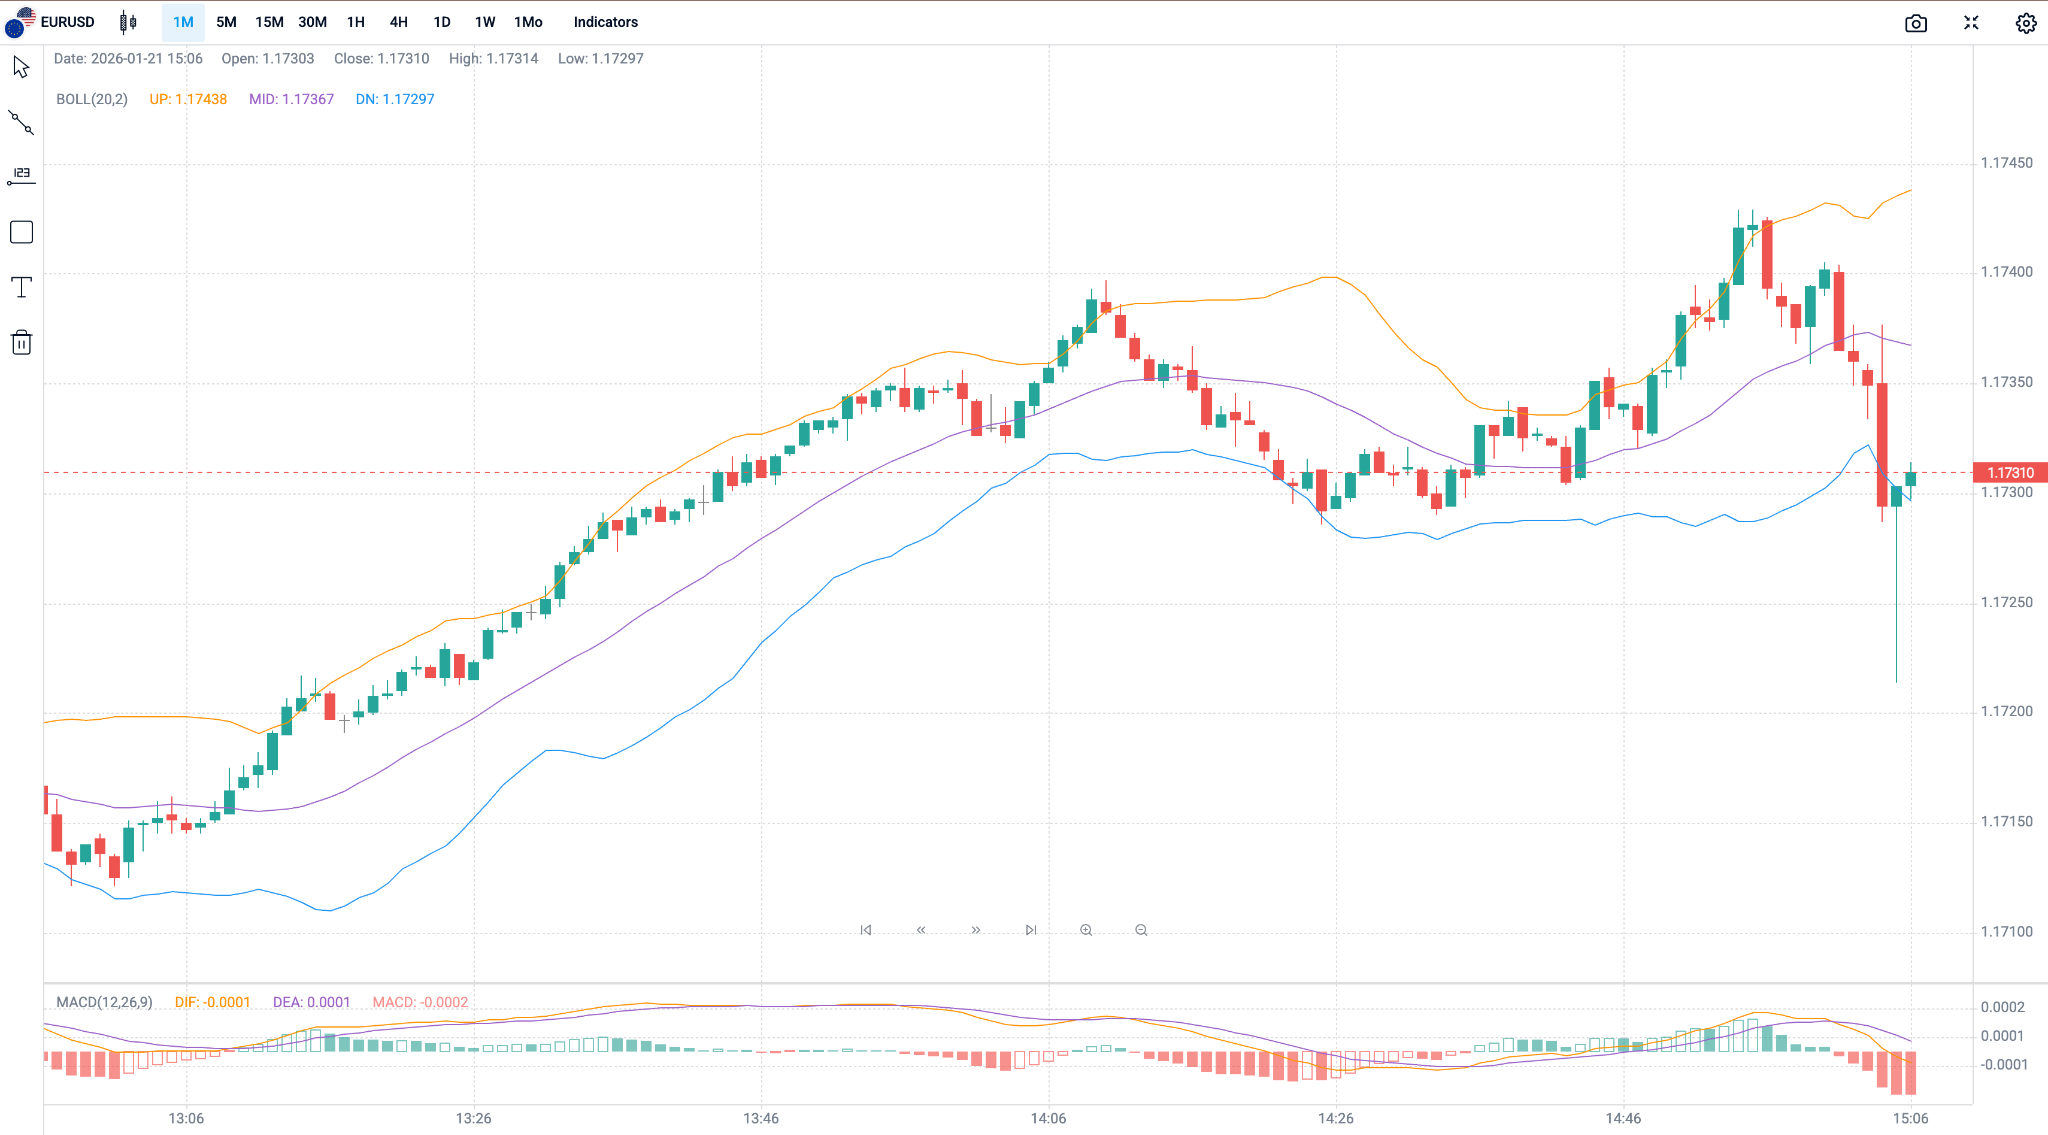This screenshot has width=2048, height=1135.
Task: Toggle fullscreen with the collapse arrows icon
Action: coord(1971,23)
